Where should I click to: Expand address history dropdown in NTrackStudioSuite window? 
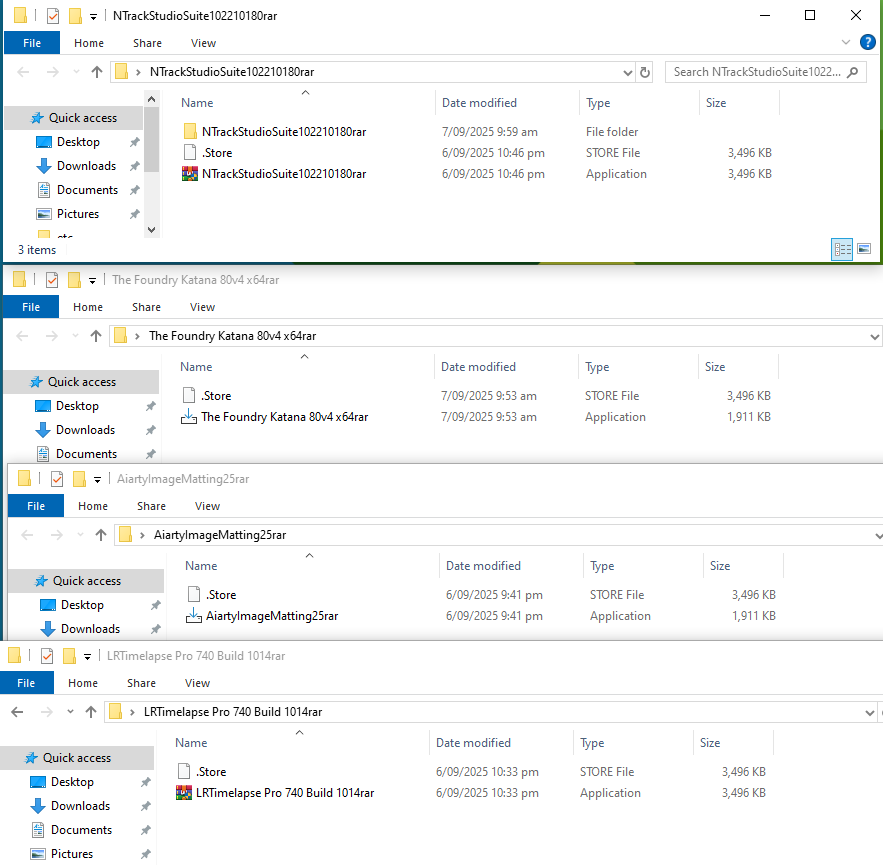tap(627, 73)
